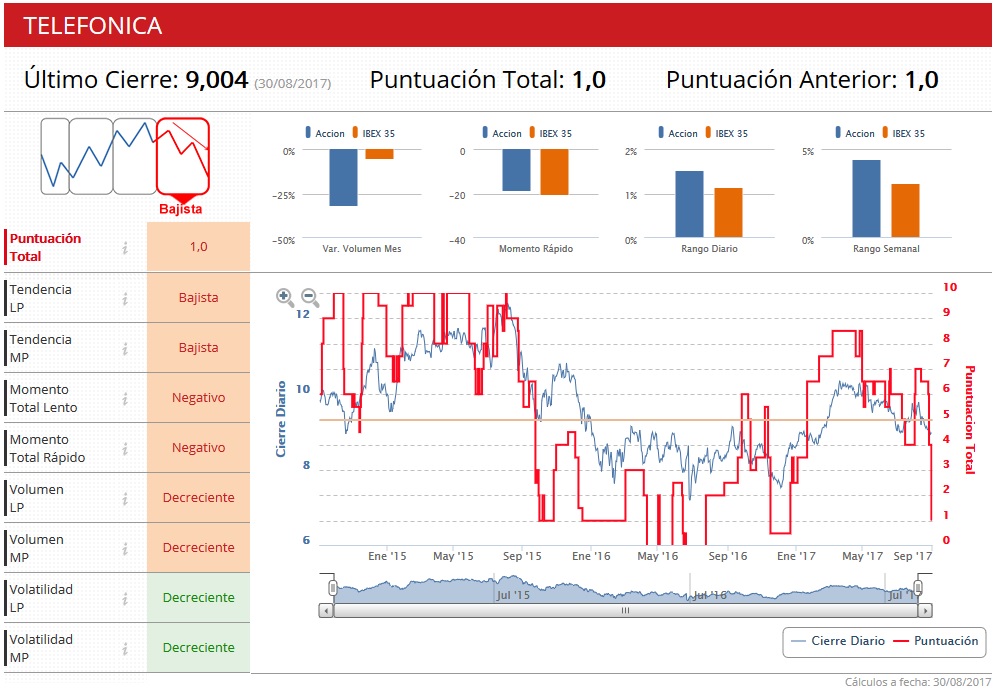Click the Accion bar in Rango Diario chart
This screenshot has width=998, height=699.
click(689, 204)
